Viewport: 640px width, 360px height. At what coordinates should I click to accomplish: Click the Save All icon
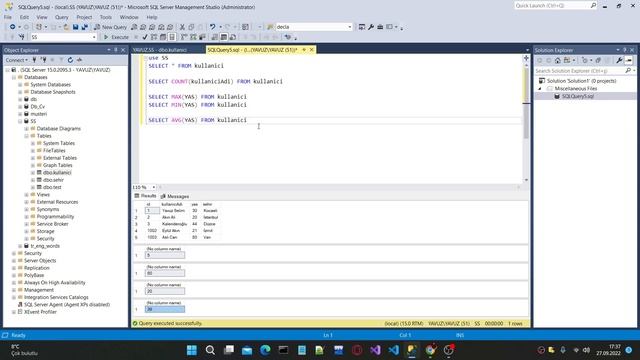coord(84,27)
